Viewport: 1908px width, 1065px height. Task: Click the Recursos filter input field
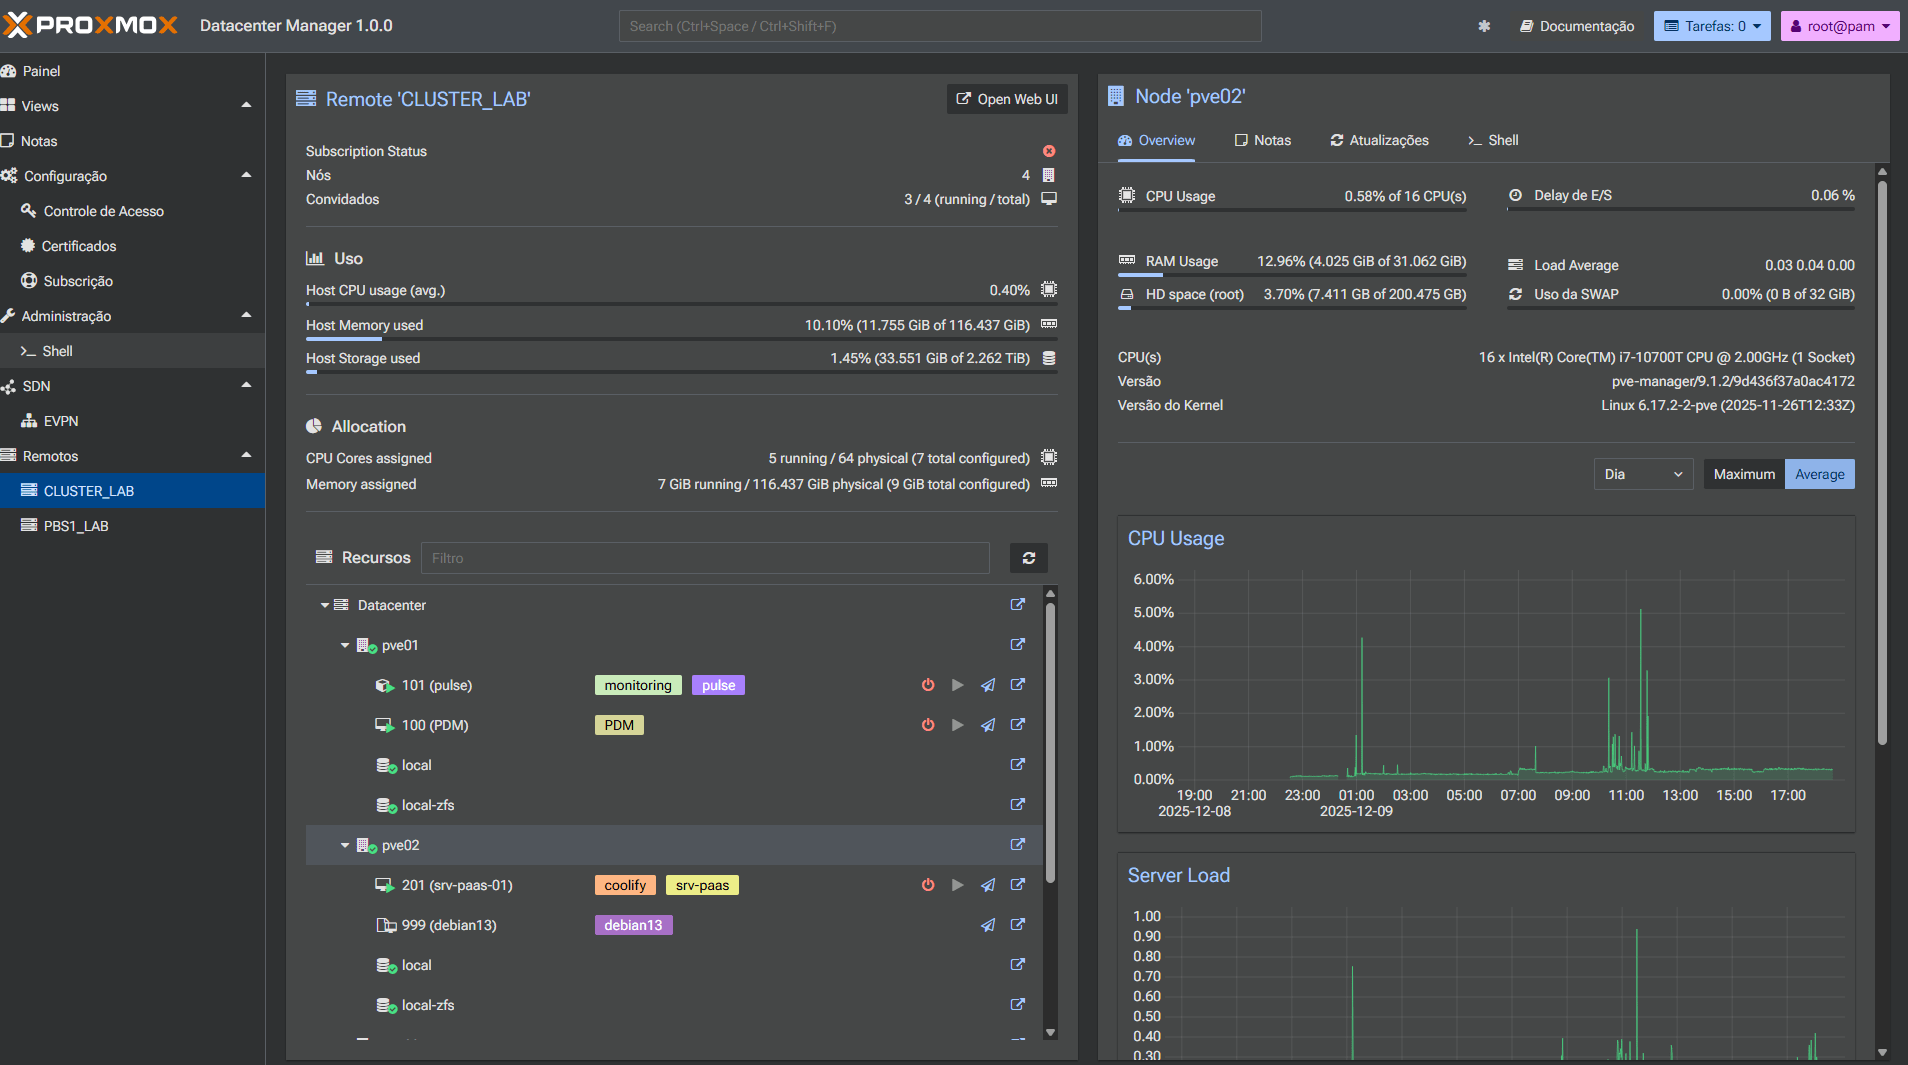(705, 558)
